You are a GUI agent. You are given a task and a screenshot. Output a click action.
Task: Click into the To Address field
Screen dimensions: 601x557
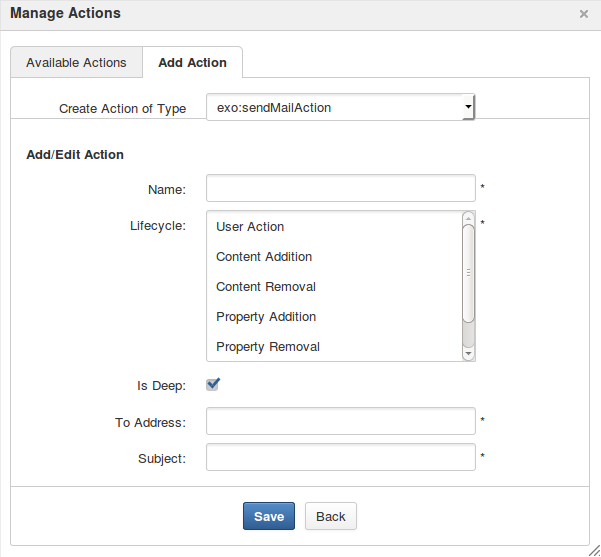pyautogui.click(x=341, y=421)
